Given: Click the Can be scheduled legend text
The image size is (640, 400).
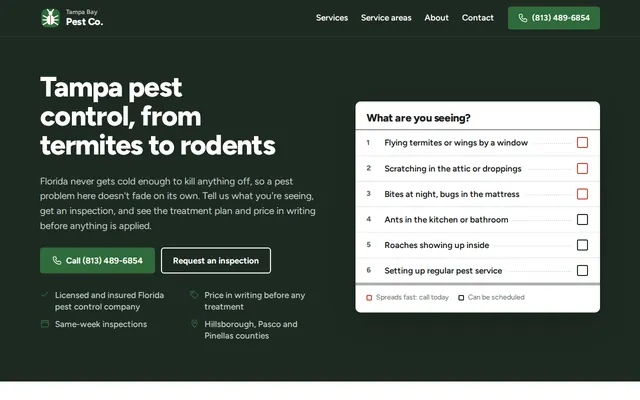Looking at the screenshot, I should pyautogui.click(x=496, y=298).
